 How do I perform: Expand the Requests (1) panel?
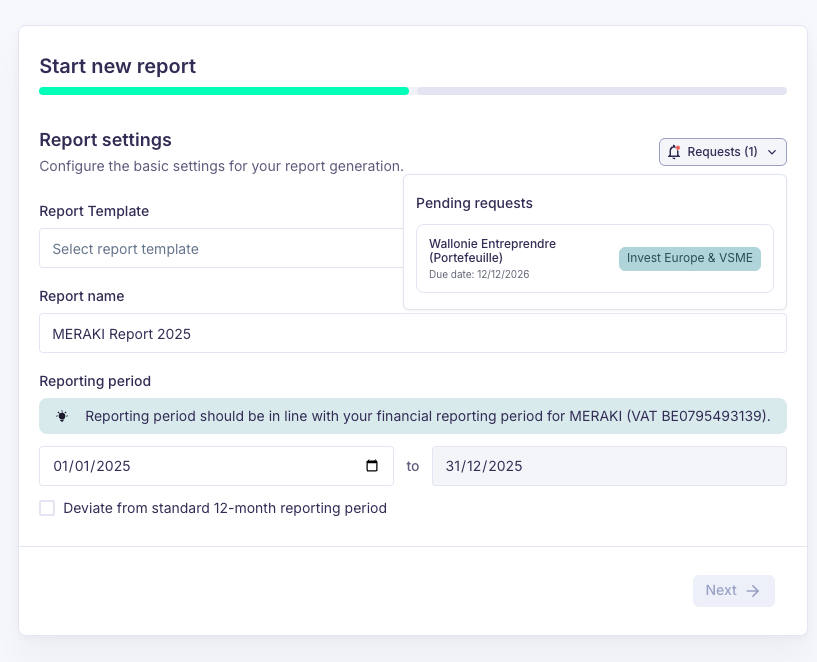(722, 151)
